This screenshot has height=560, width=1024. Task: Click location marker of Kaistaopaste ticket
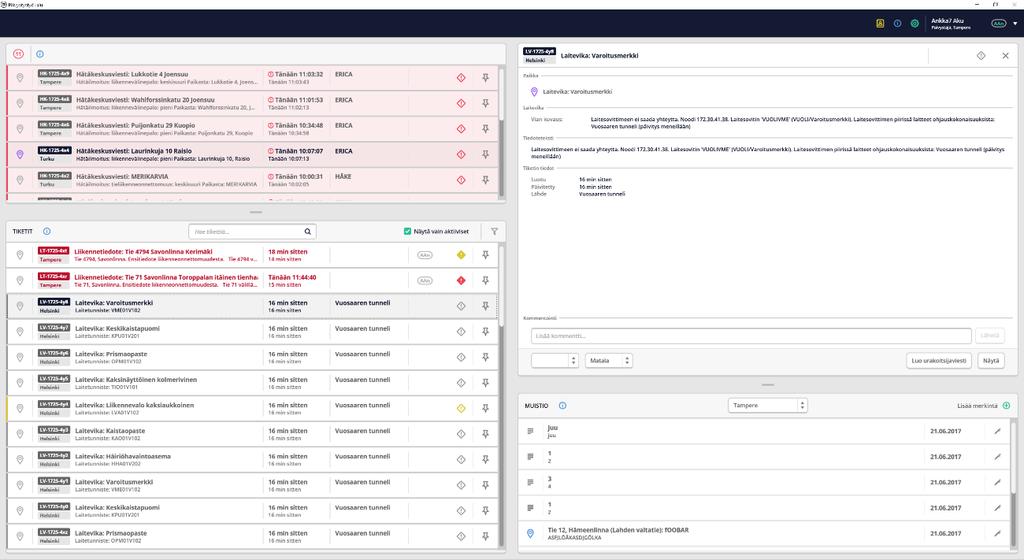tap(20, 434)
